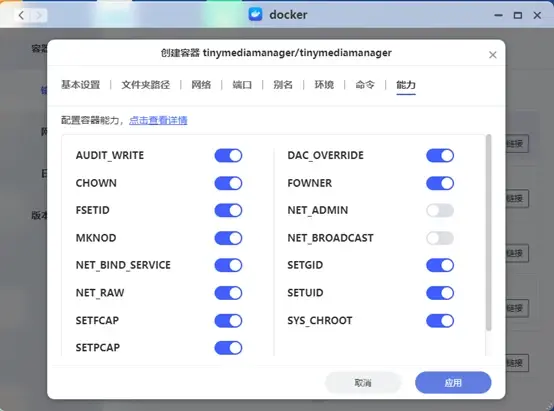Switch off SETPCAP capability

[228, 348]
